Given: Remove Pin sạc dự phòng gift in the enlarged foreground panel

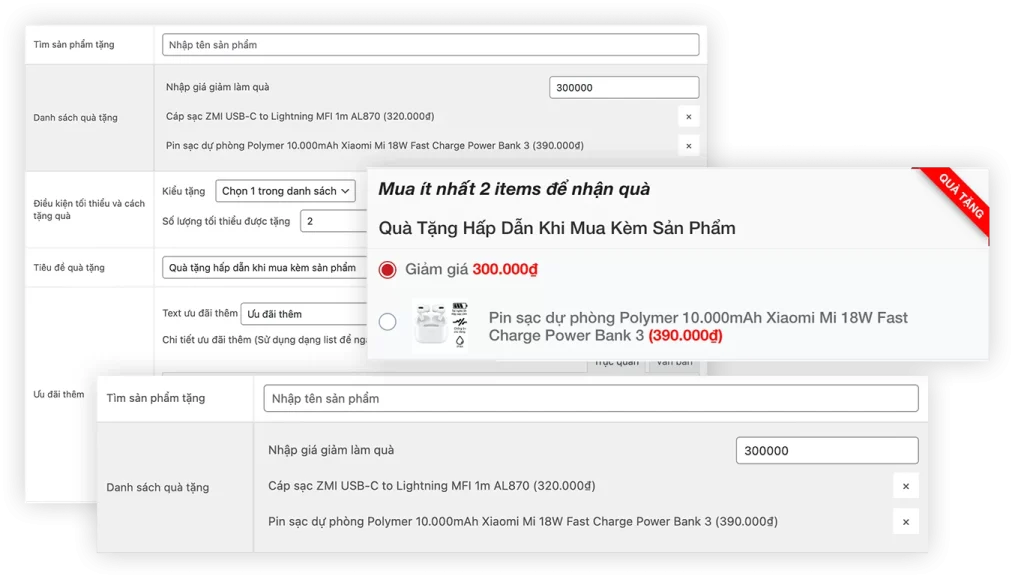Looking at the screenshot, I should point(905,522).
